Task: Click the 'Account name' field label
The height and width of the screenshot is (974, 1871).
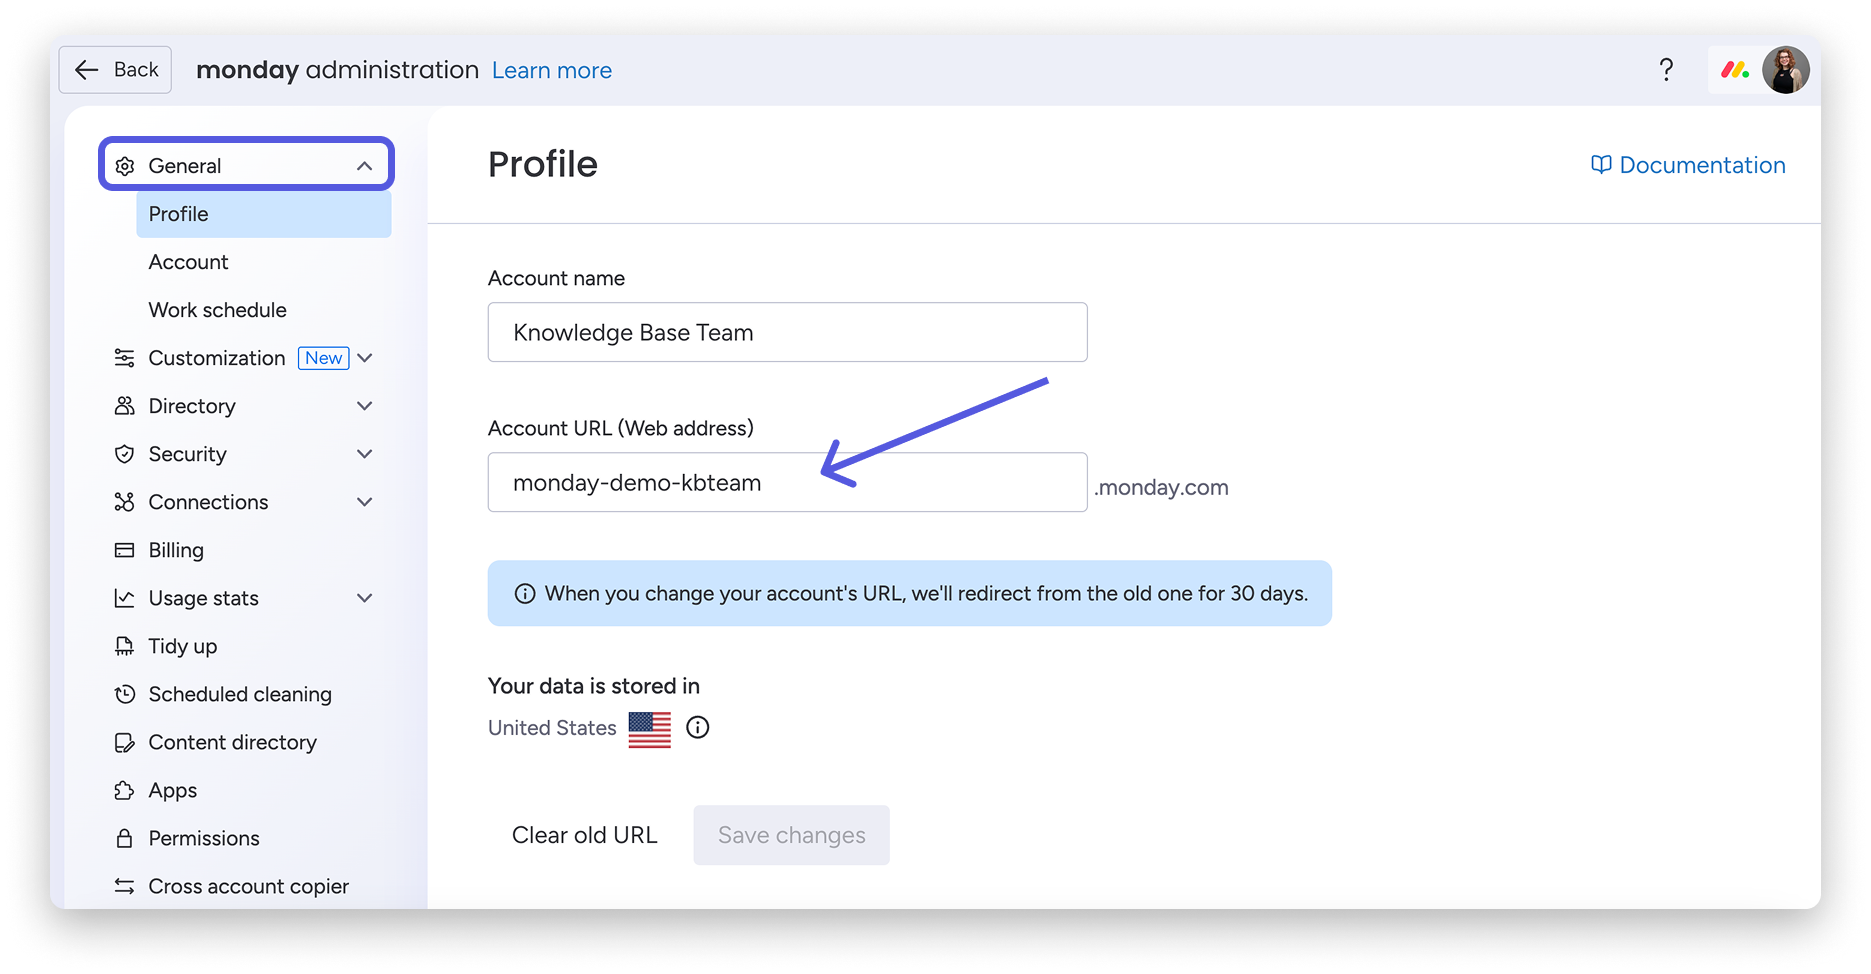Action: coord(556,278)
